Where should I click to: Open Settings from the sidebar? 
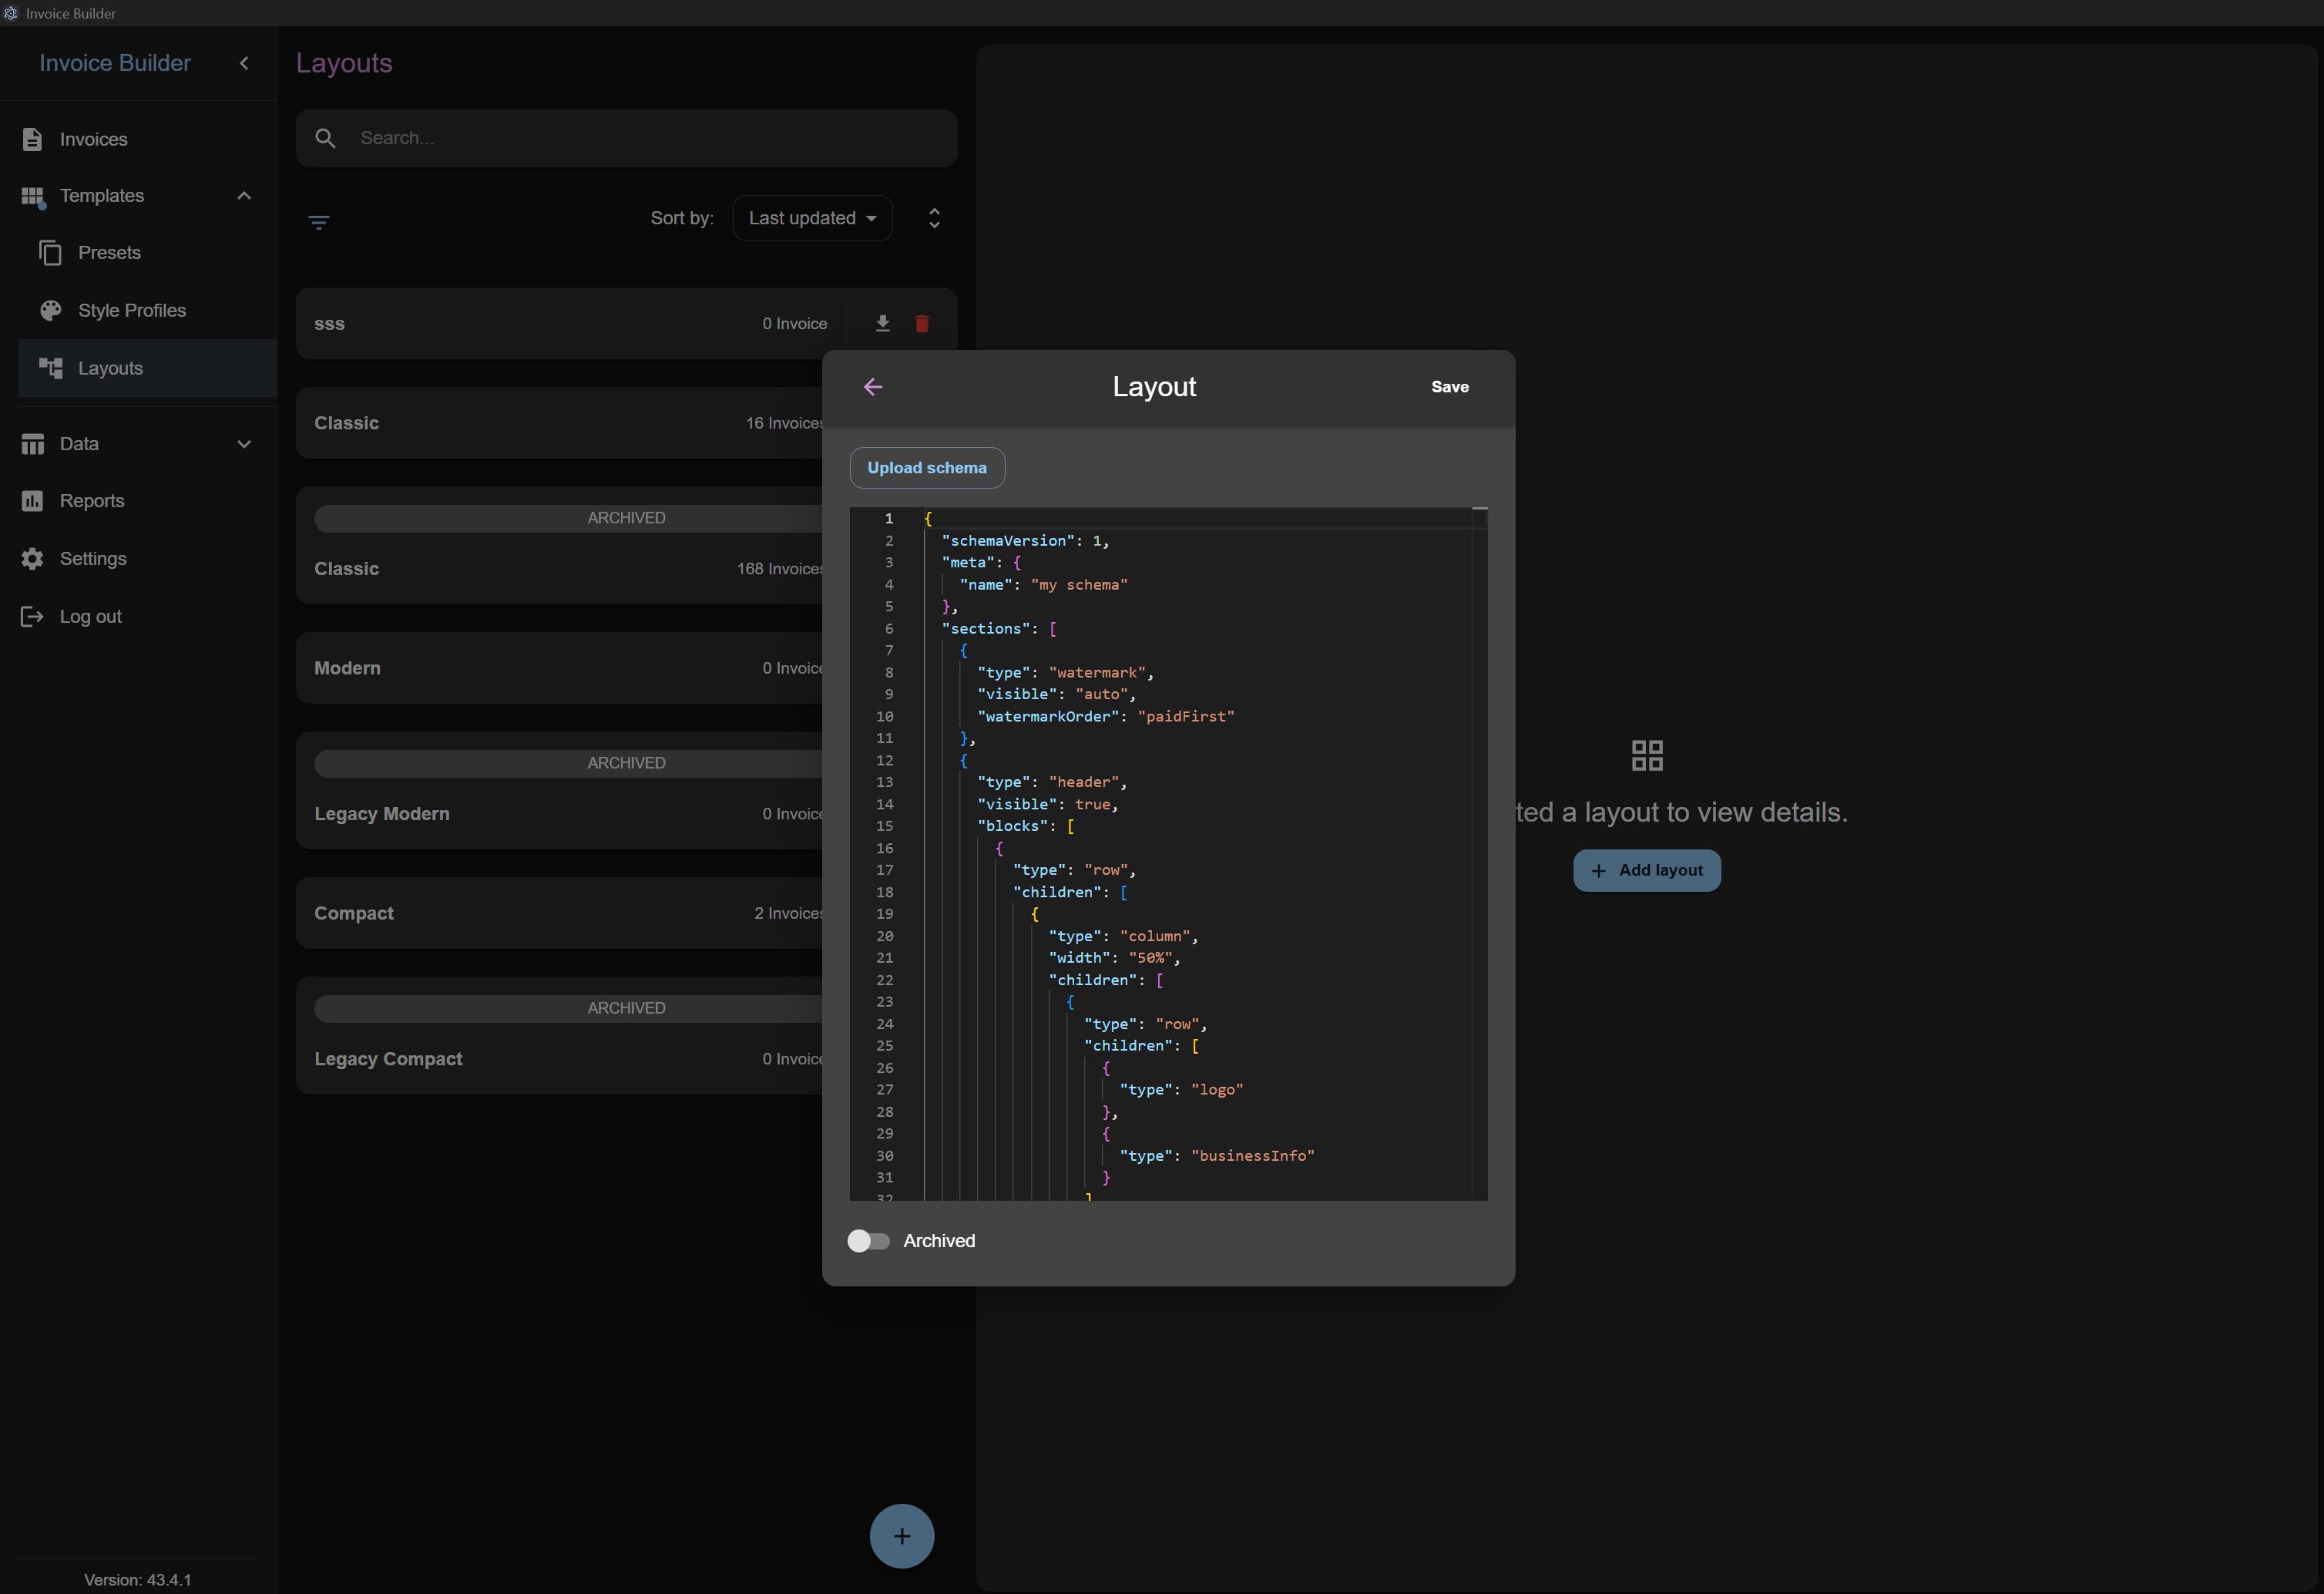point(138,559)
